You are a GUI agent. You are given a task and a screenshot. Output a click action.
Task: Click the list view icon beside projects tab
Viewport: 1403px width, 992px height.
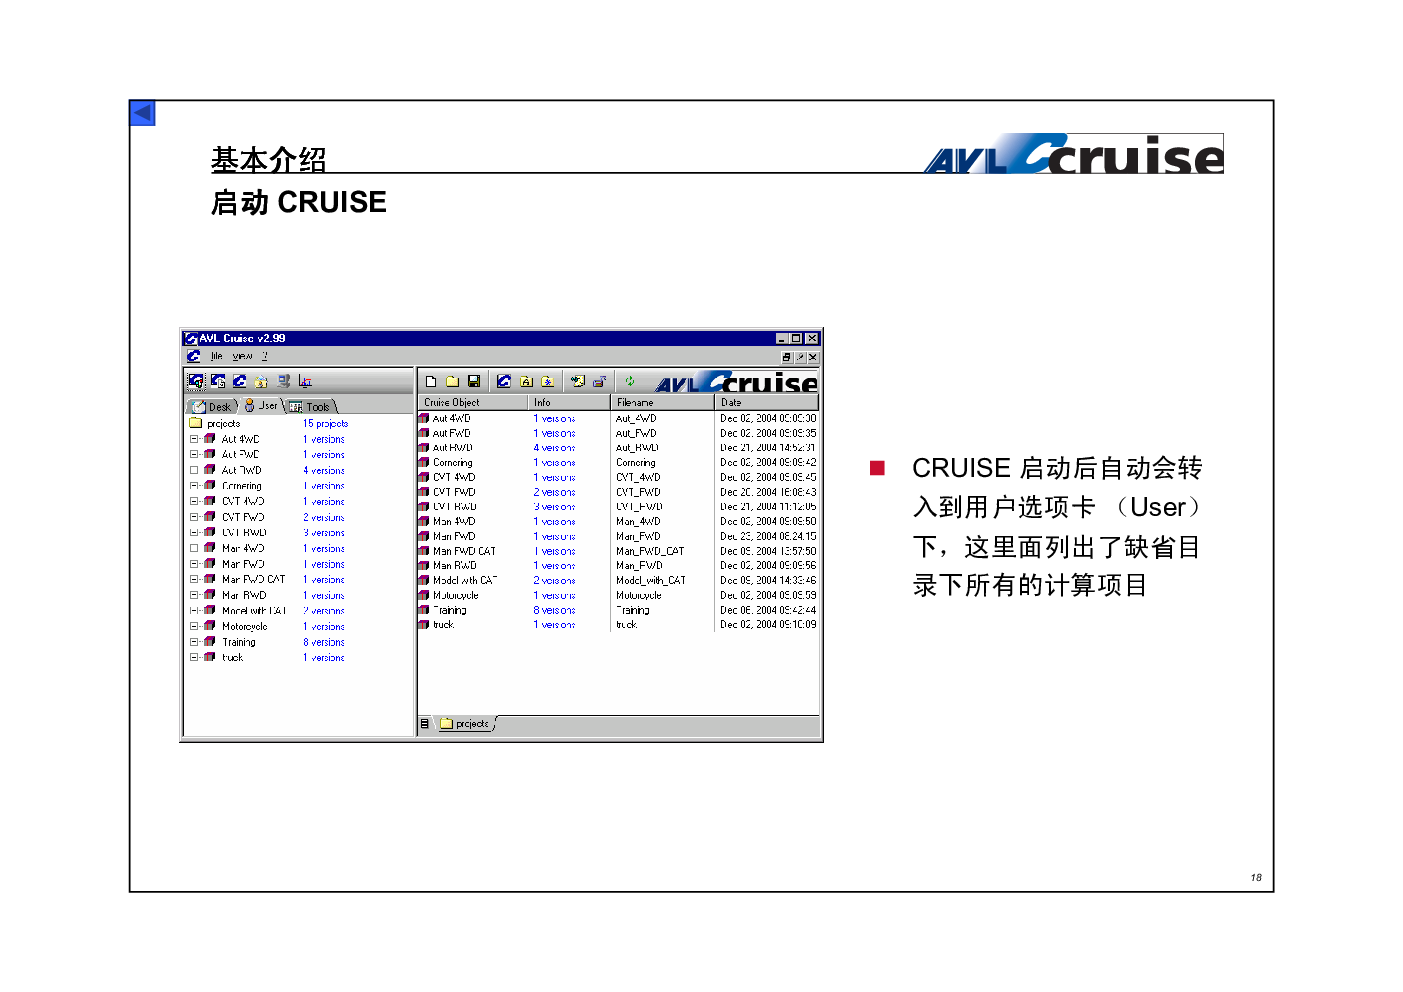pyautogui.click(x=425, y=724)
